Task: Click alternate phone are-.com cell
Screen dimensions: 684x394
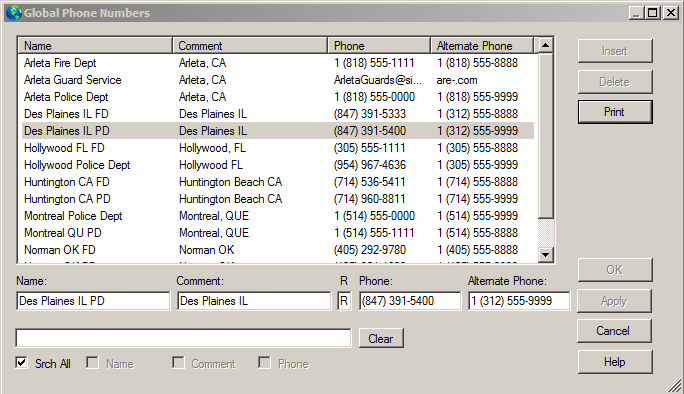Action: tap(457, 80)
